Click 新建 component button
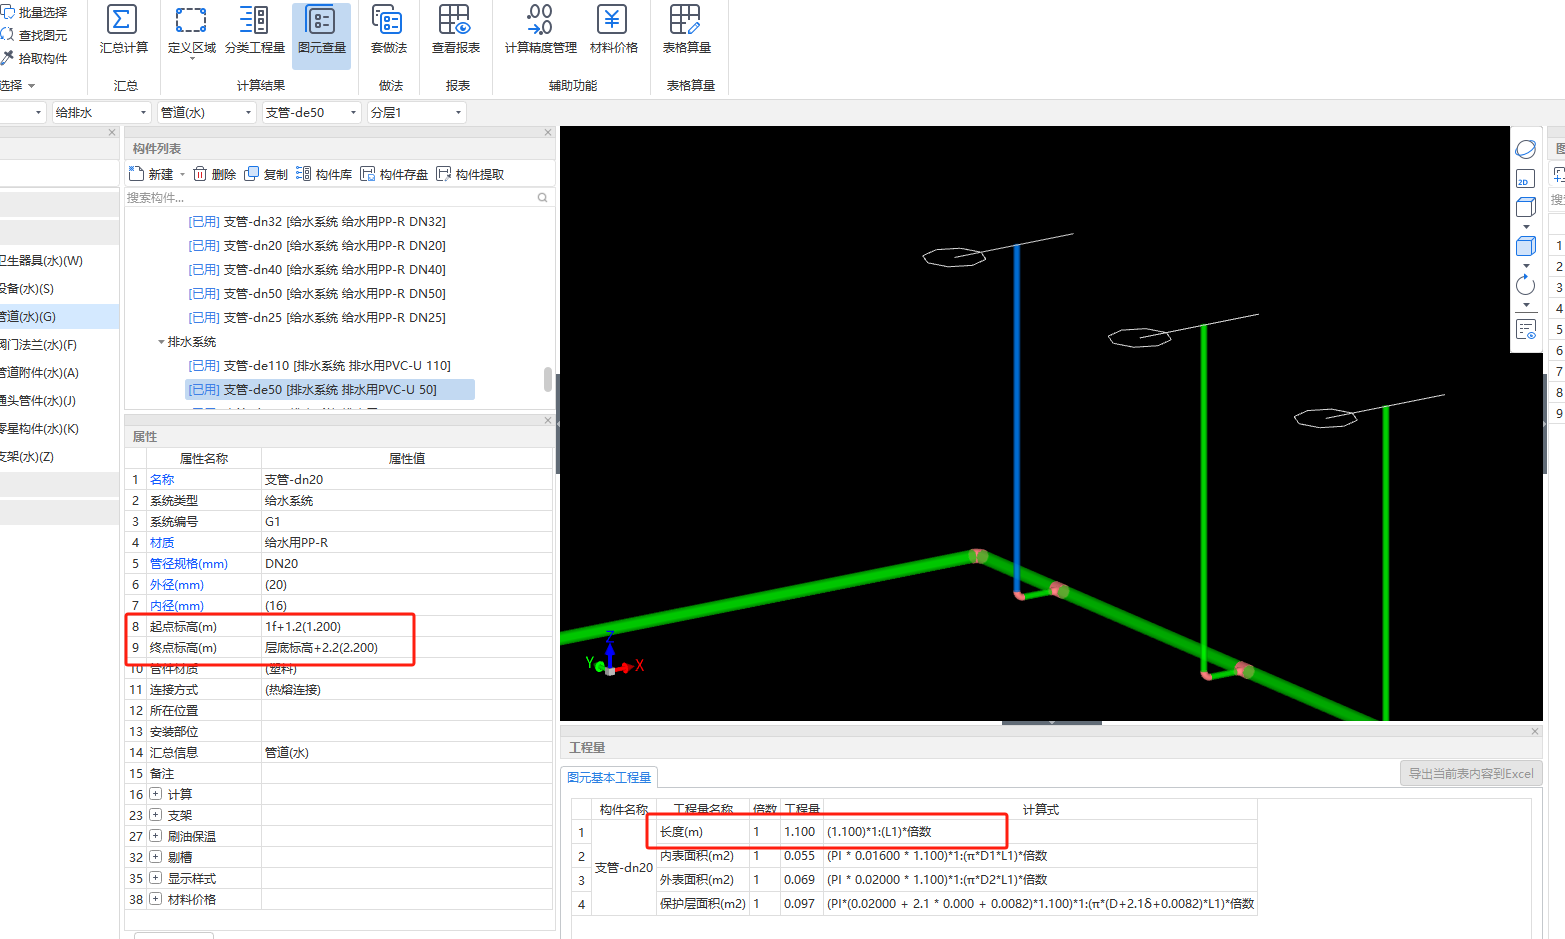1565x939 pixels. tap(151, 174)
